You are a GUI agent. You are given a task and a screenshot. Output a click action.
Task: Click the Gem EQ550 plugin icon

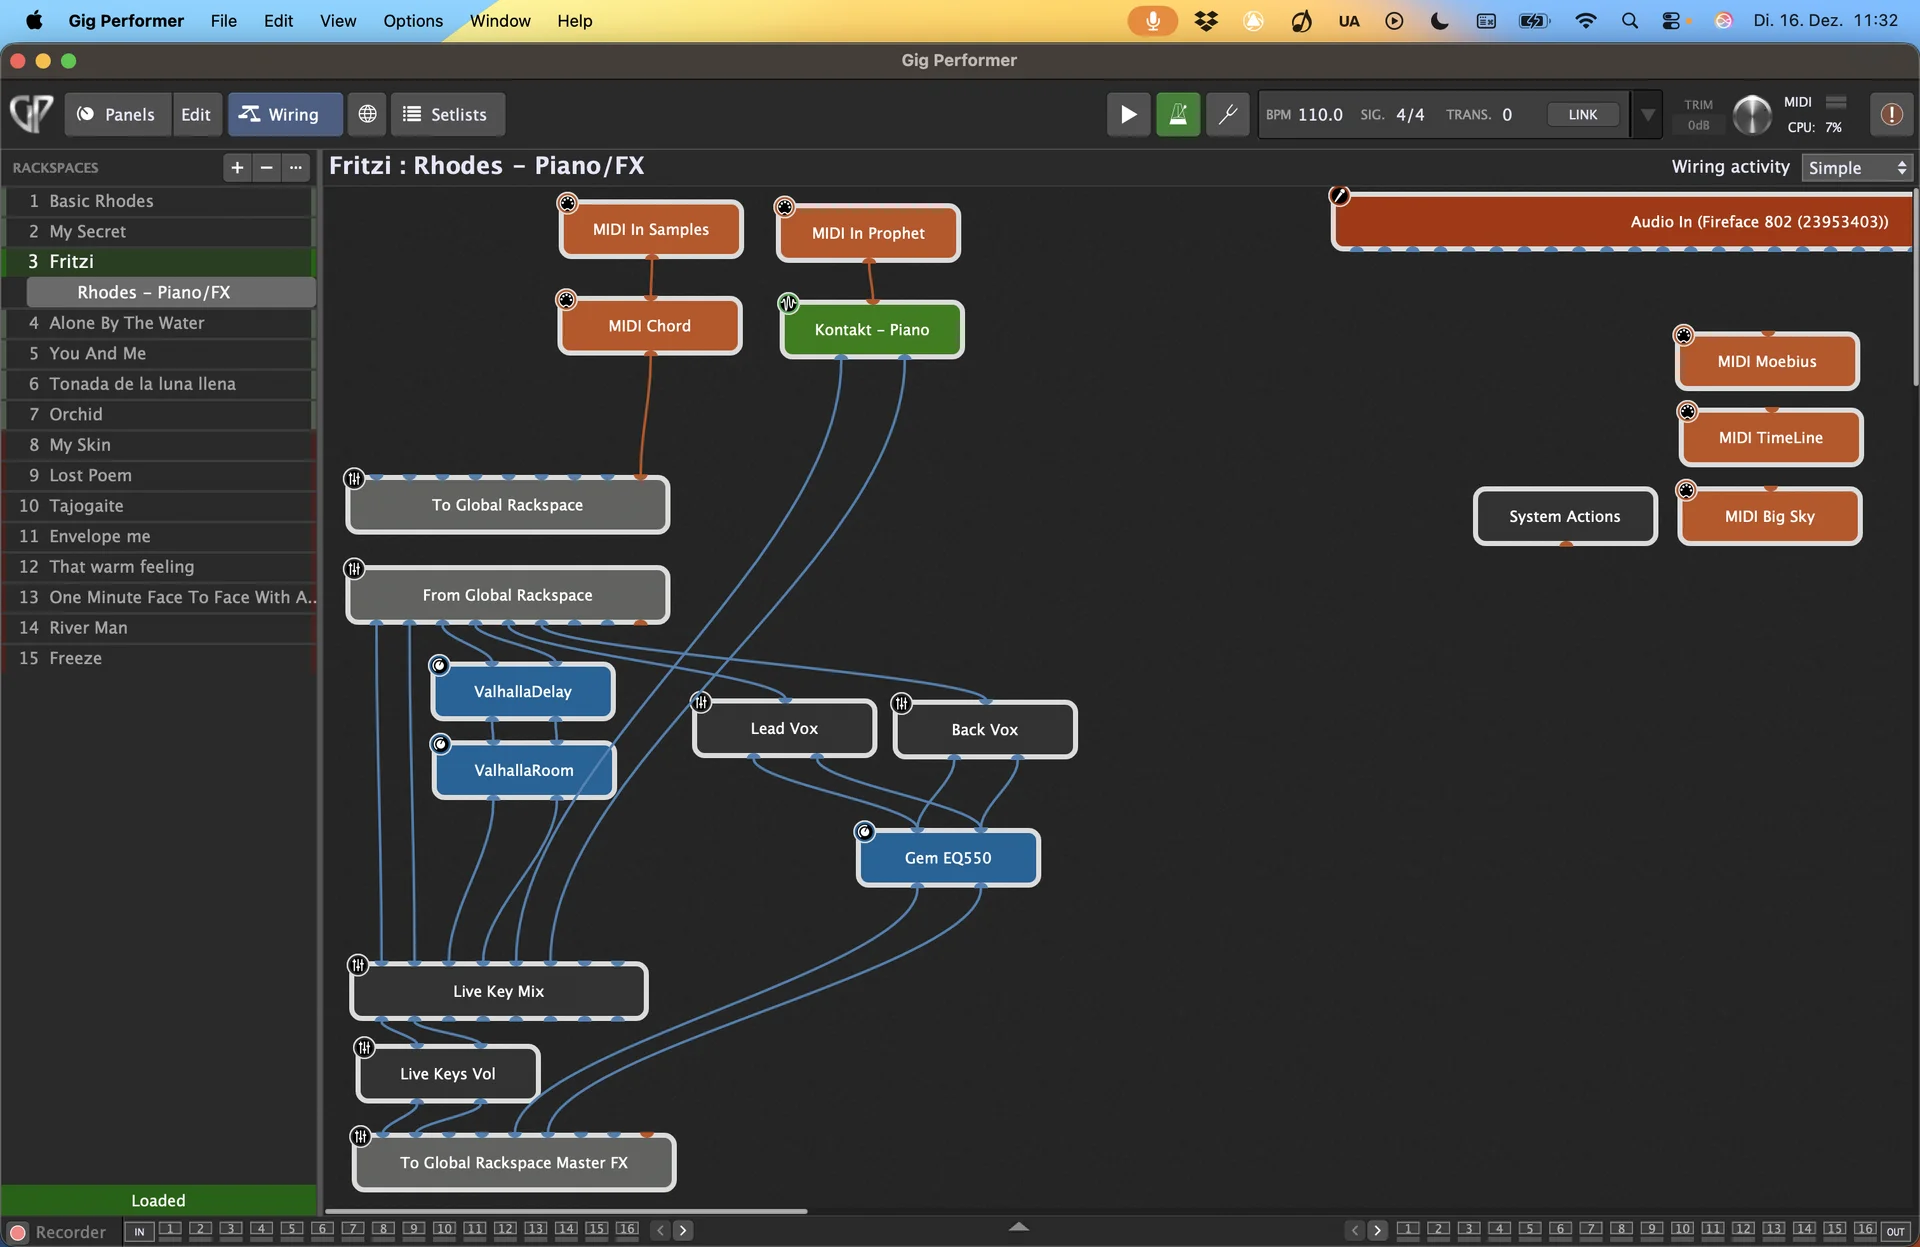pos(865,831)
